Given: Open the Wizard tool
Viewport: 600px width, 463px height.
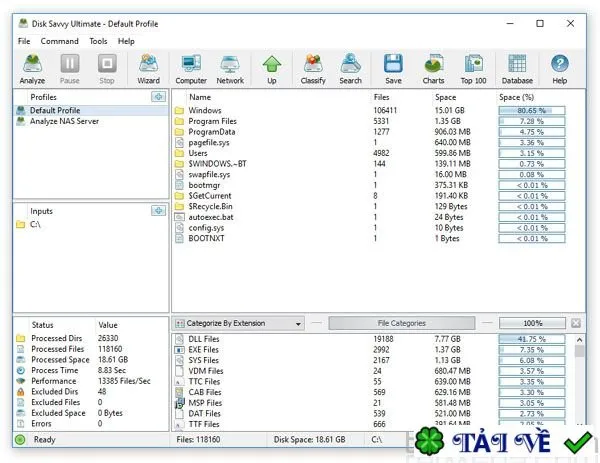Looking at the screenshot, I should pyautogui.click(x=148, y=69).
